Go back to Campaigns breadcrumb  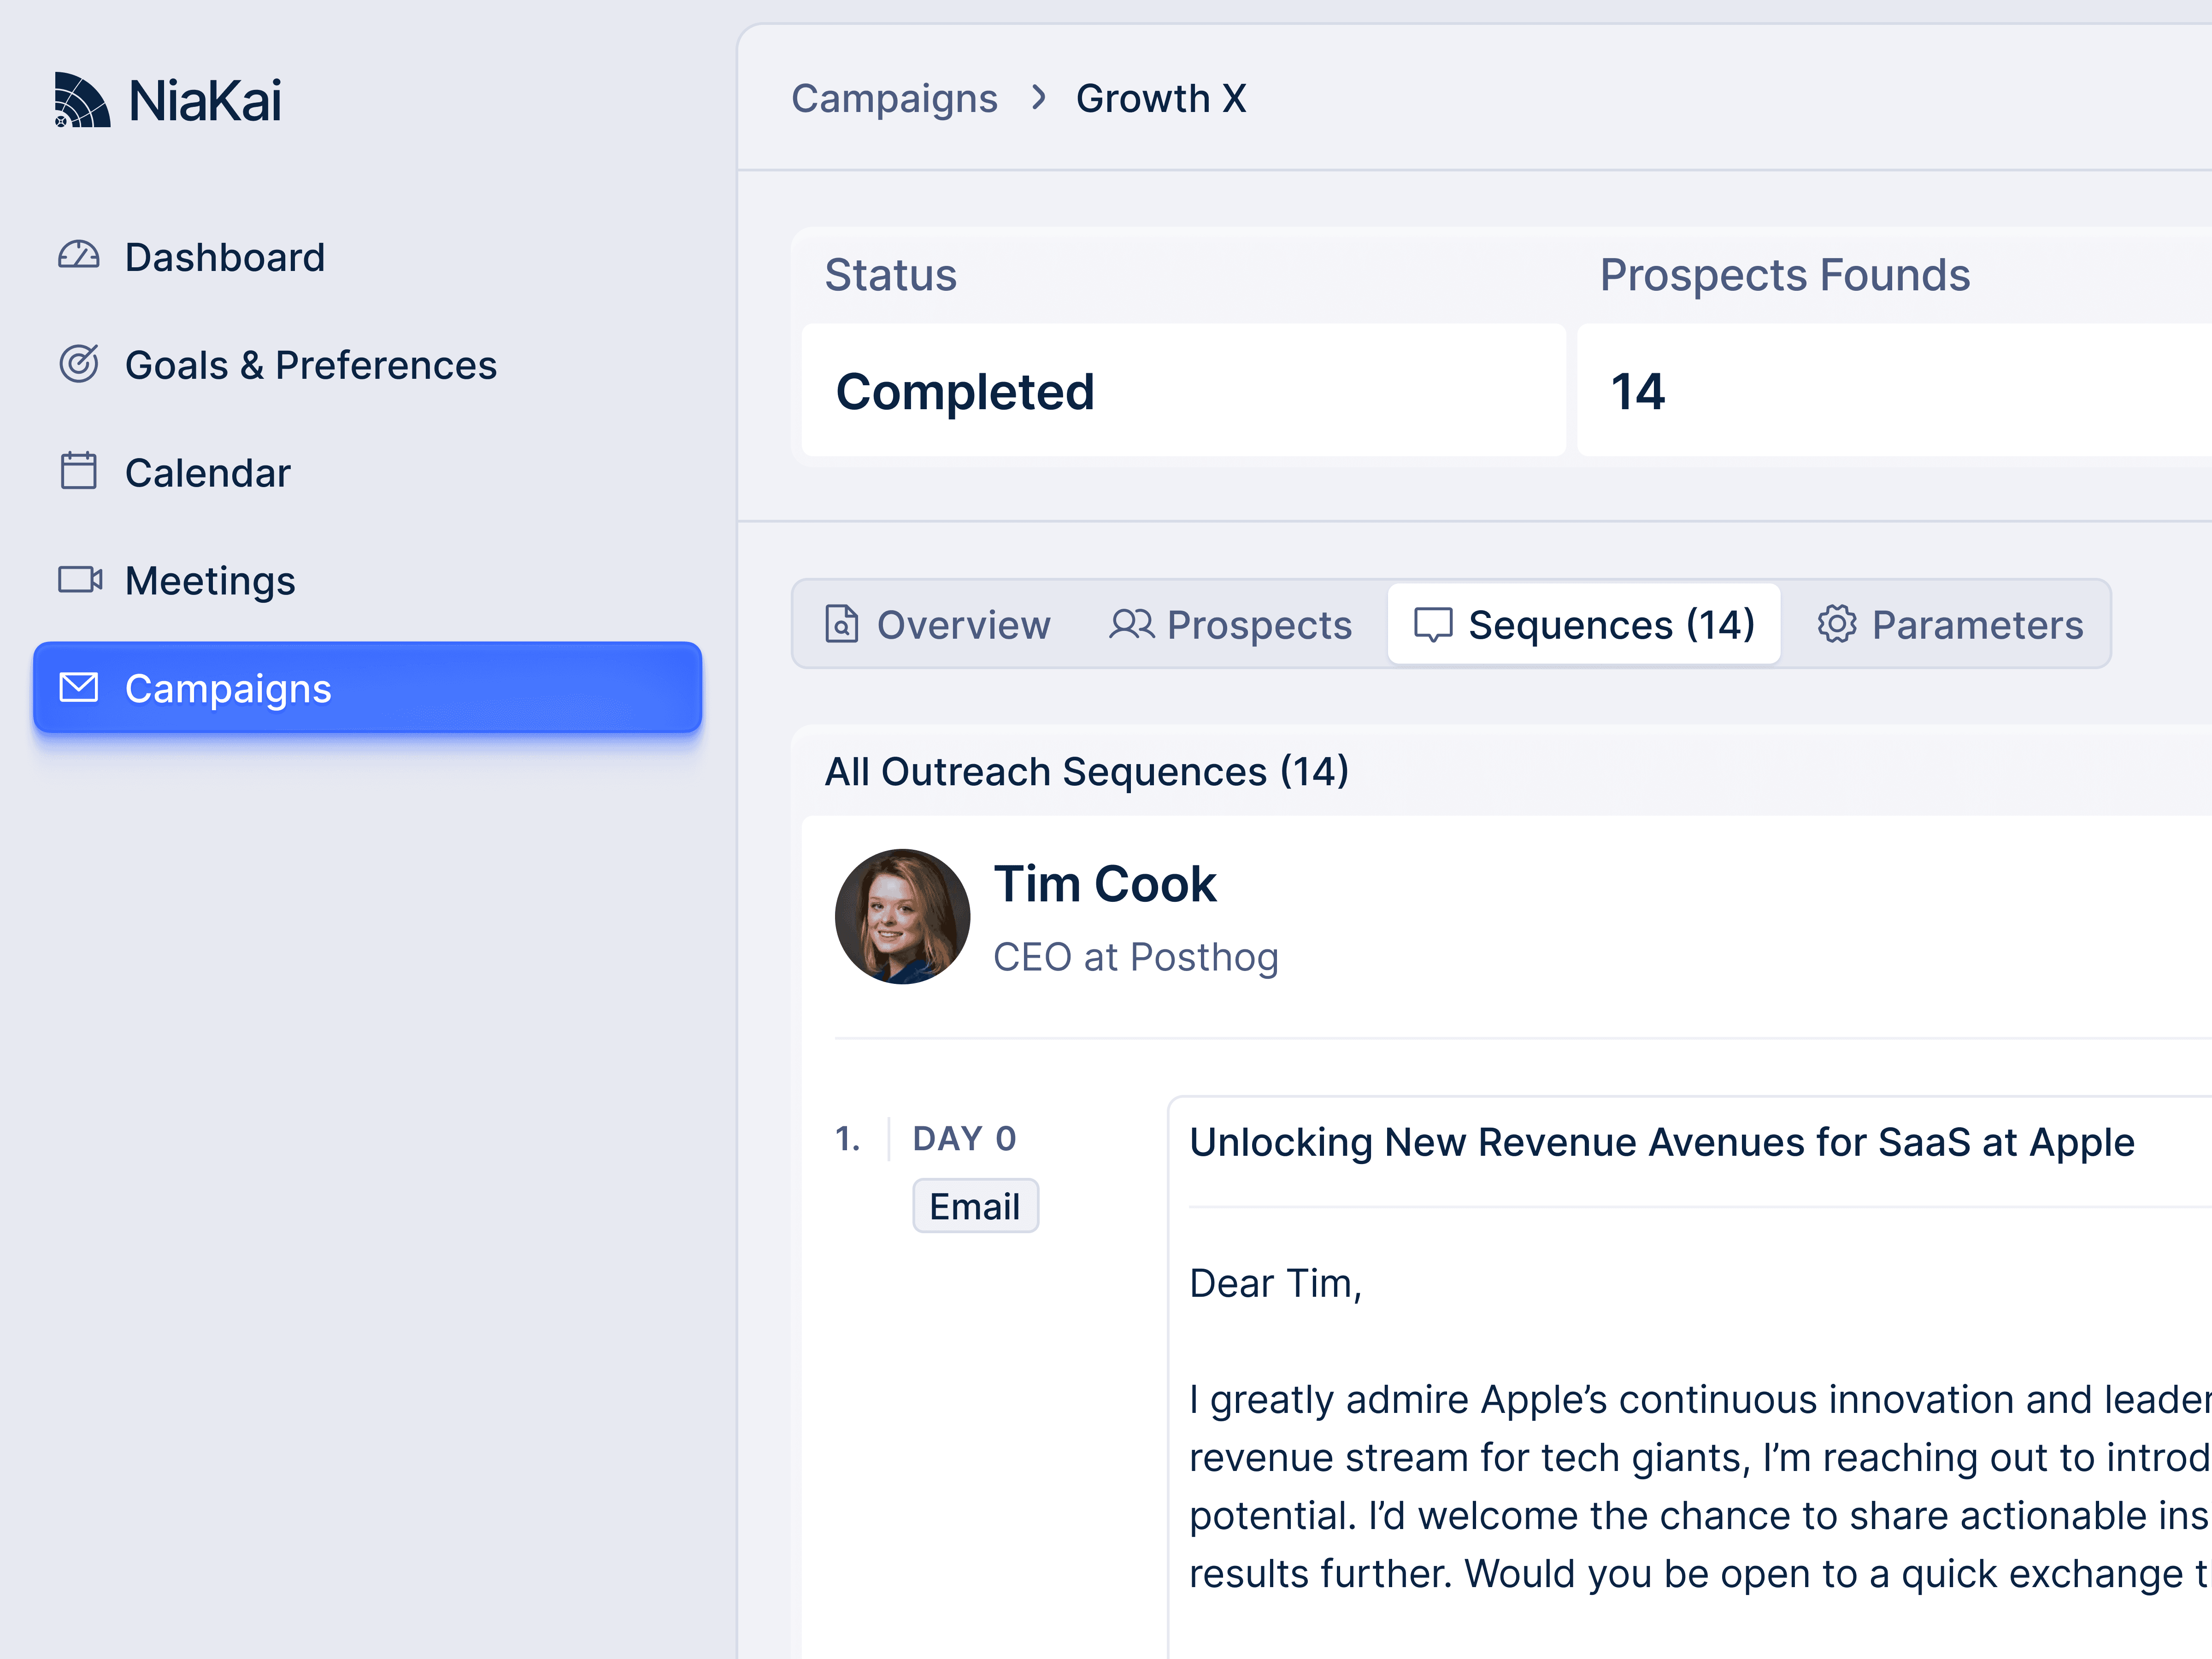[894, 98]
